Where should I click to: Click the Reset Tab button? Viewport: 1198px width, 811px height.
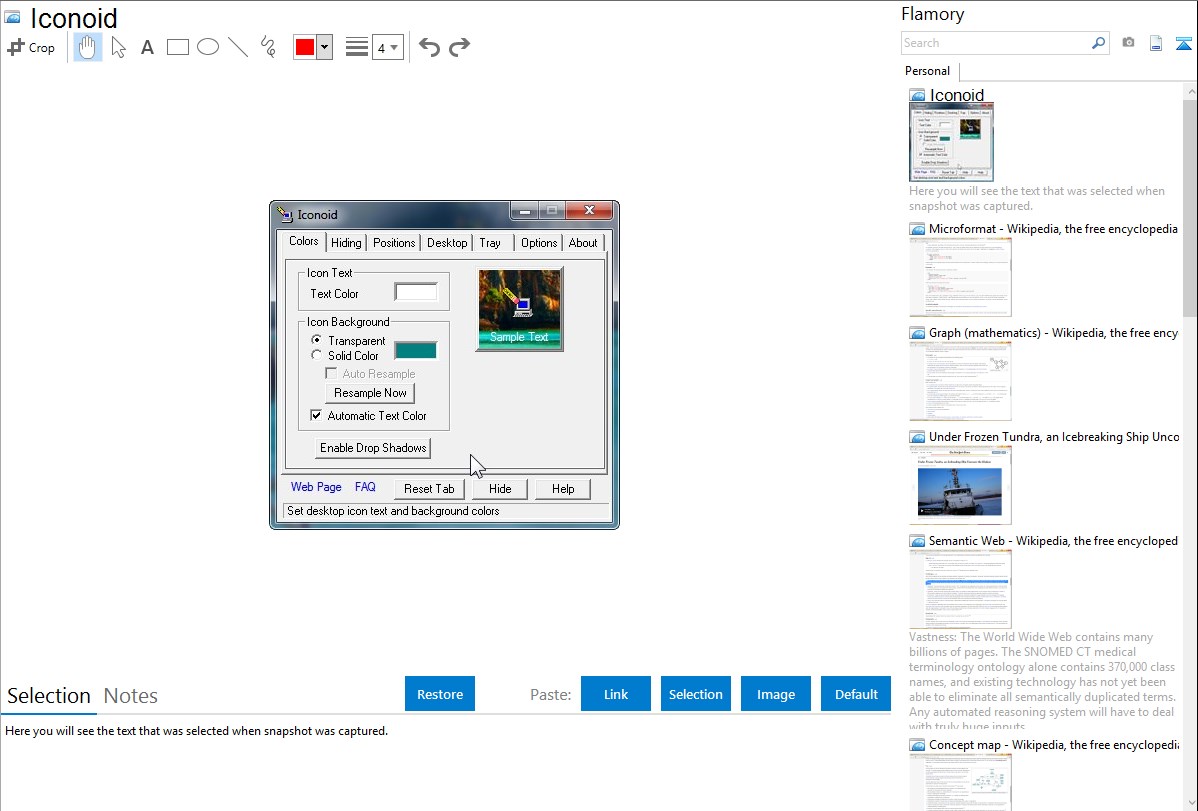coord(429,488)
